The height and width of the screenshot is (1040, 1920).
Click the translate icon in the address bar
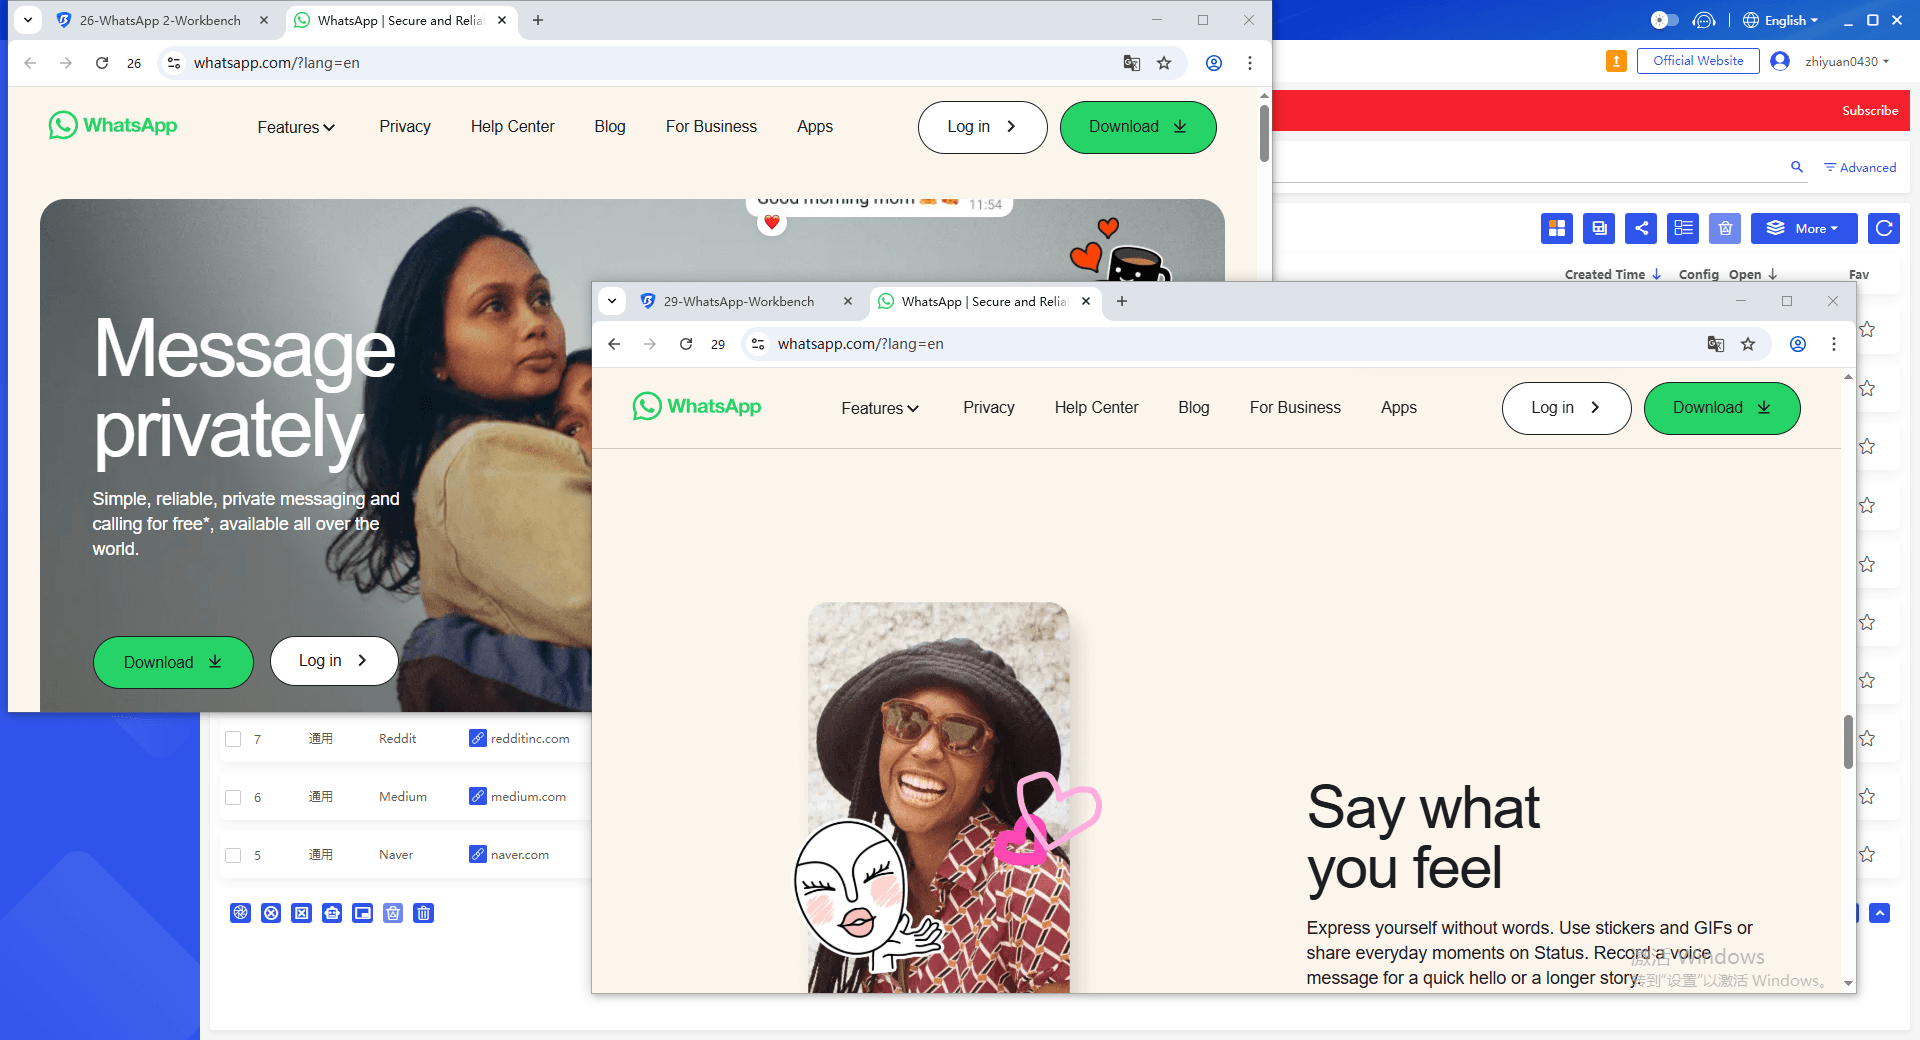click(1716, 344)
